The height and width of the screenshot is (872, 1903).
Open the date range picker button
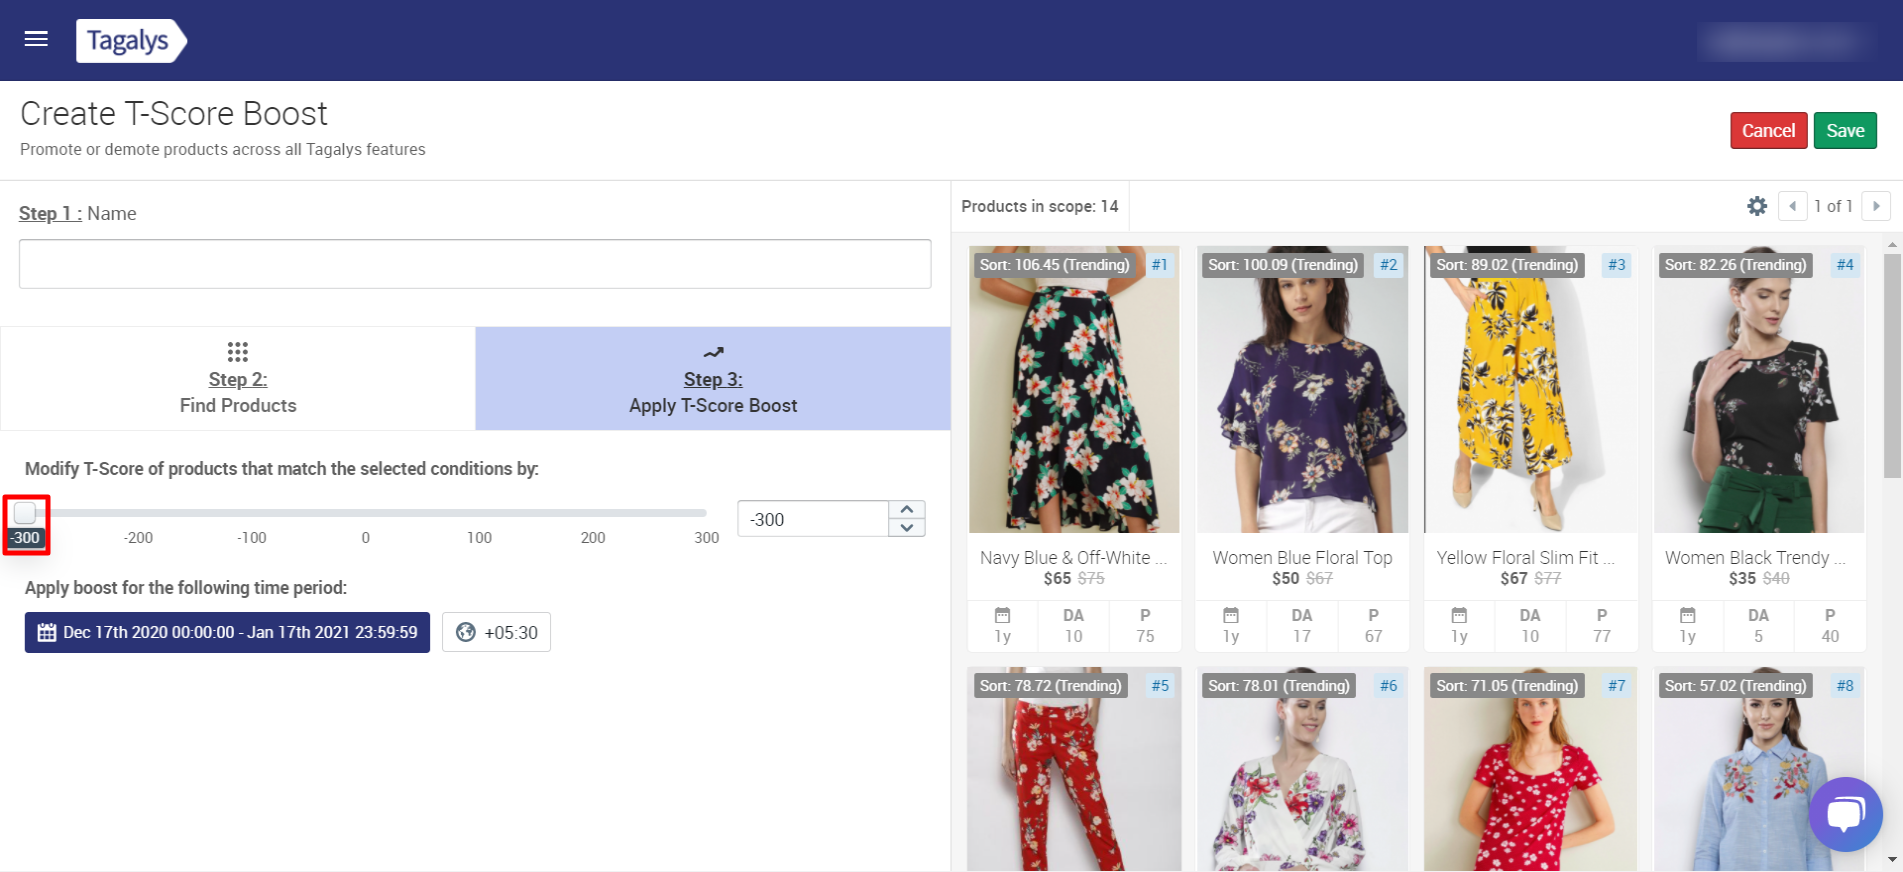(x=227, y=632)
